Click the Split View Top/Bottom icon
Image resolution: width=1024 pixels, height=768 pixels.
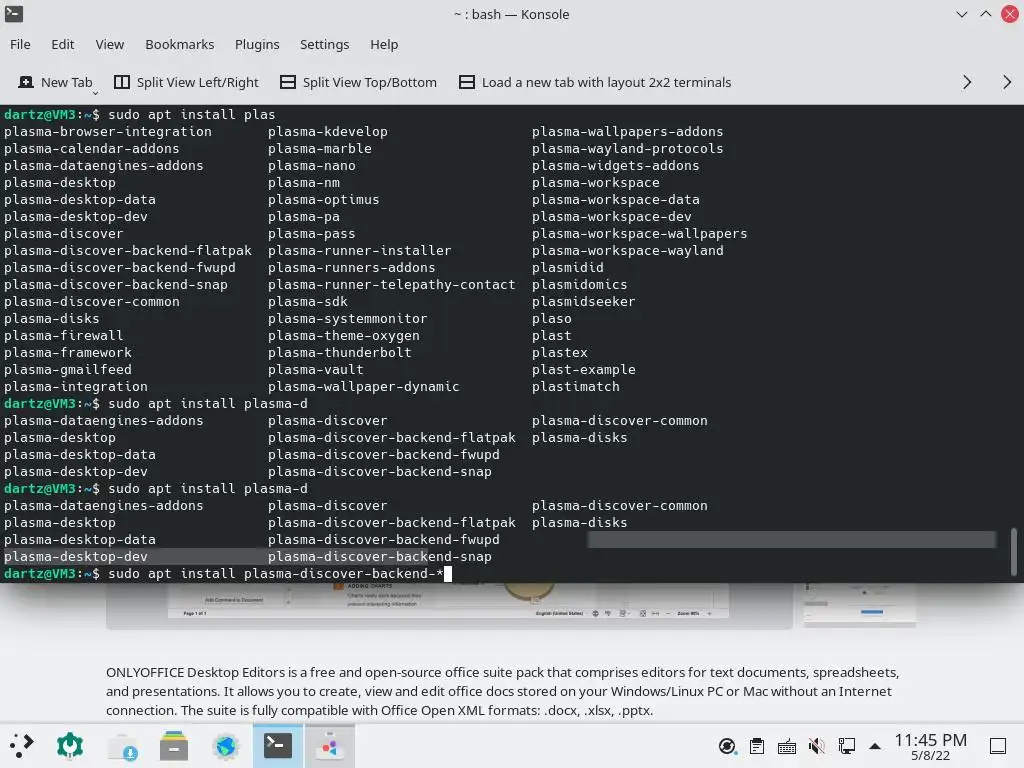pyautogui.click(x=288, y=82)
